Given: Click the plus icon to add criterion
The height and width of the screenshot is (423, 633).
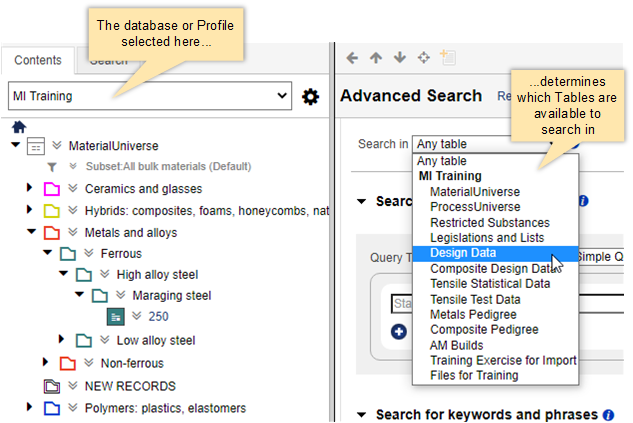Looking at the screenshot, I should click(x=399, y=331).
